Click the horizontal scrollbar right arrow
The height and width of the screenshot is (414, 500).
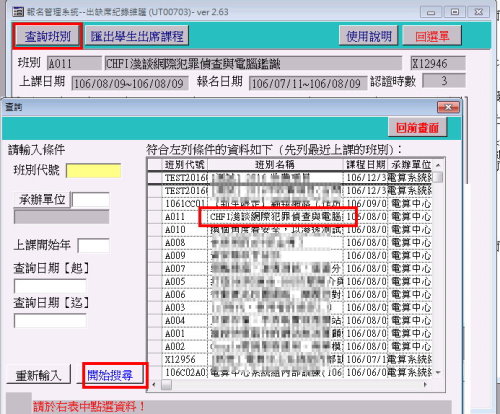425,384
